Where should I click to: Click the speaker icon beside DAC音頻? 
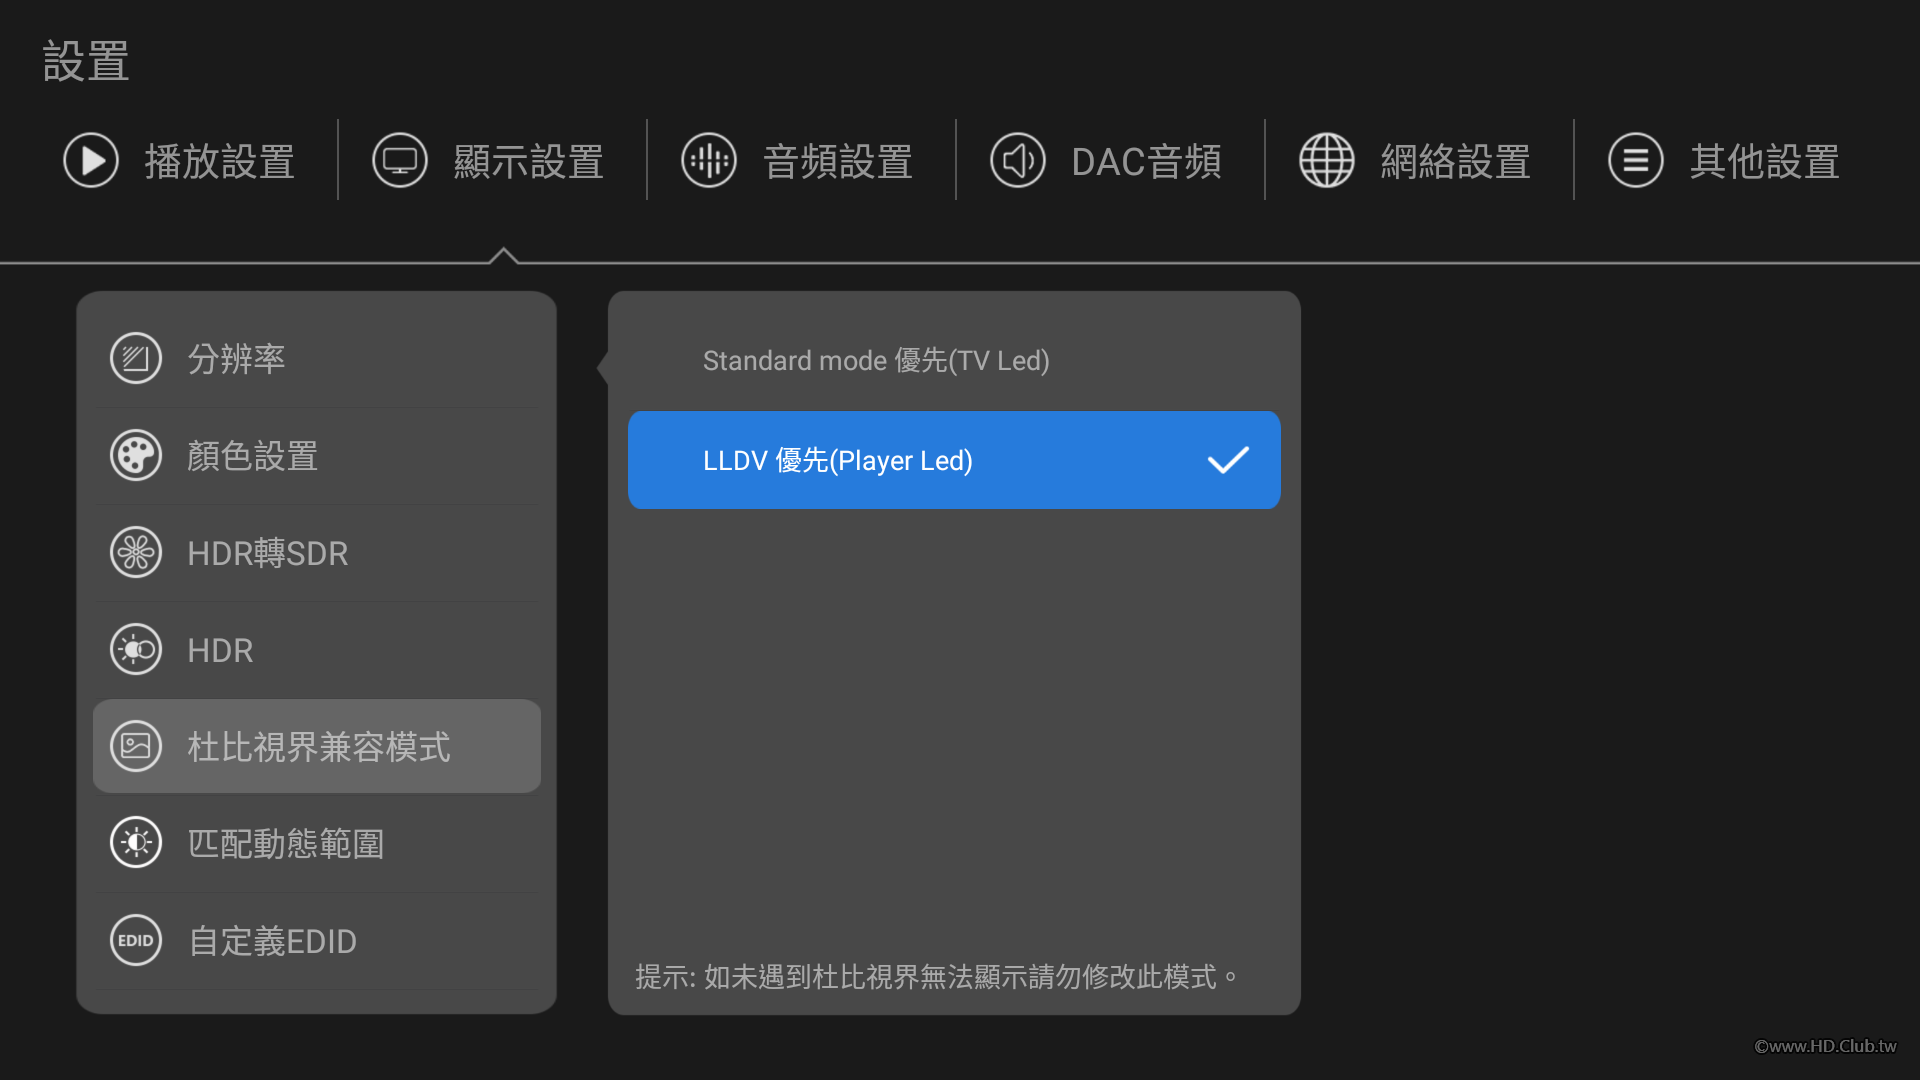[x=1018, y=161]
